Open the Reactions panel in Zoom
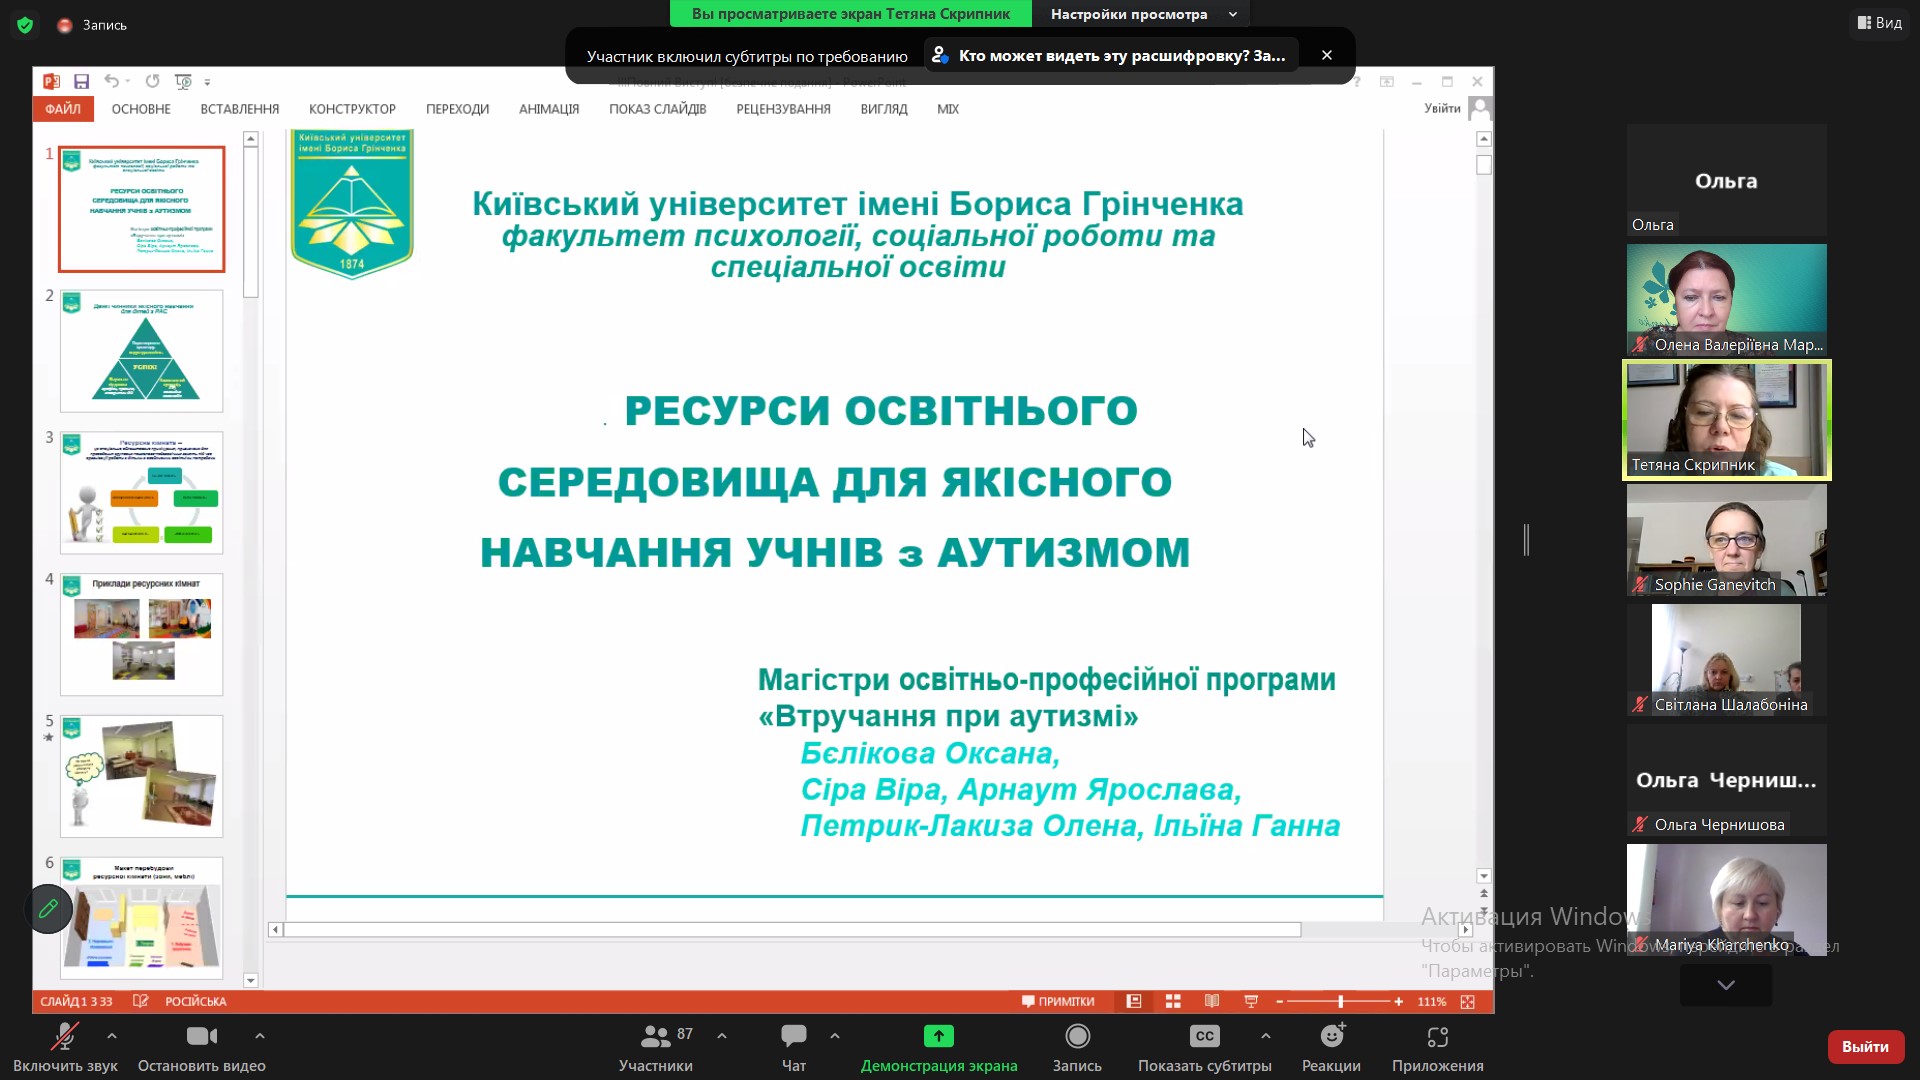The image size is (1920, 1080). coord(1330,1045)
